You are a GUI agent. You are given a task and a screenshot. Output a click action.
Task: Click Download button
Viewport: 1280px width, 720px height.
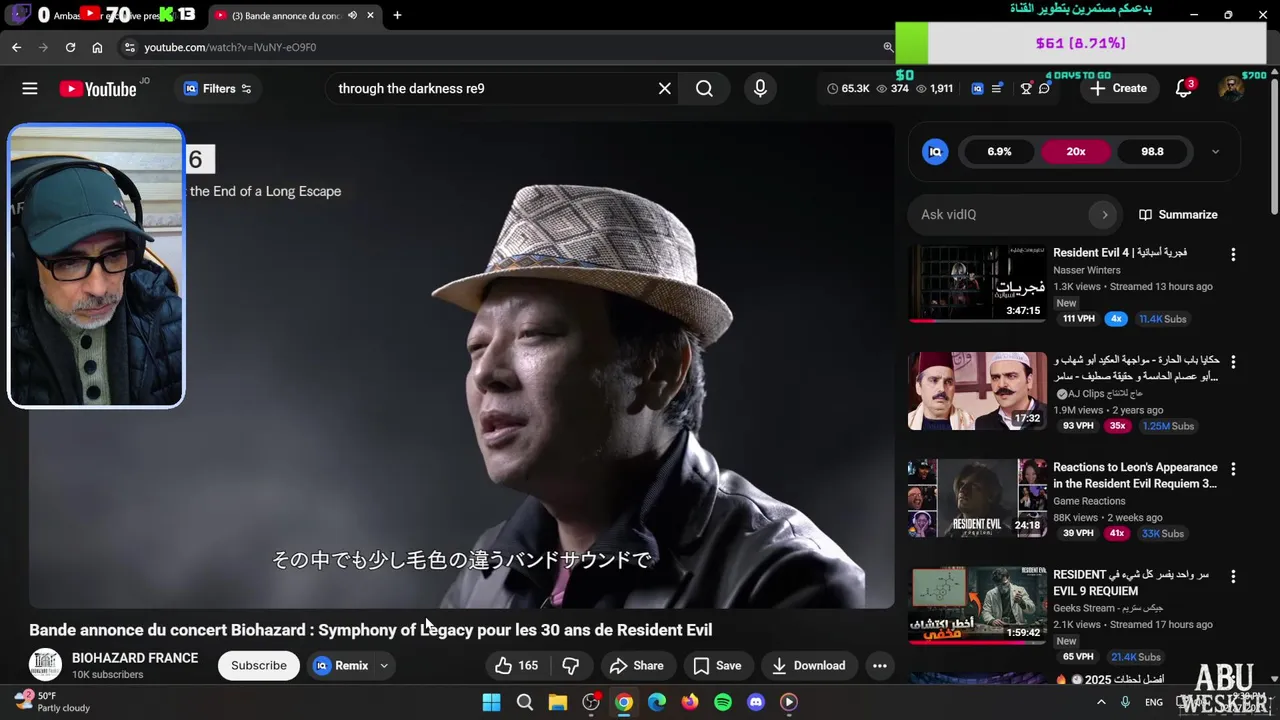click(x=808, y=666)
